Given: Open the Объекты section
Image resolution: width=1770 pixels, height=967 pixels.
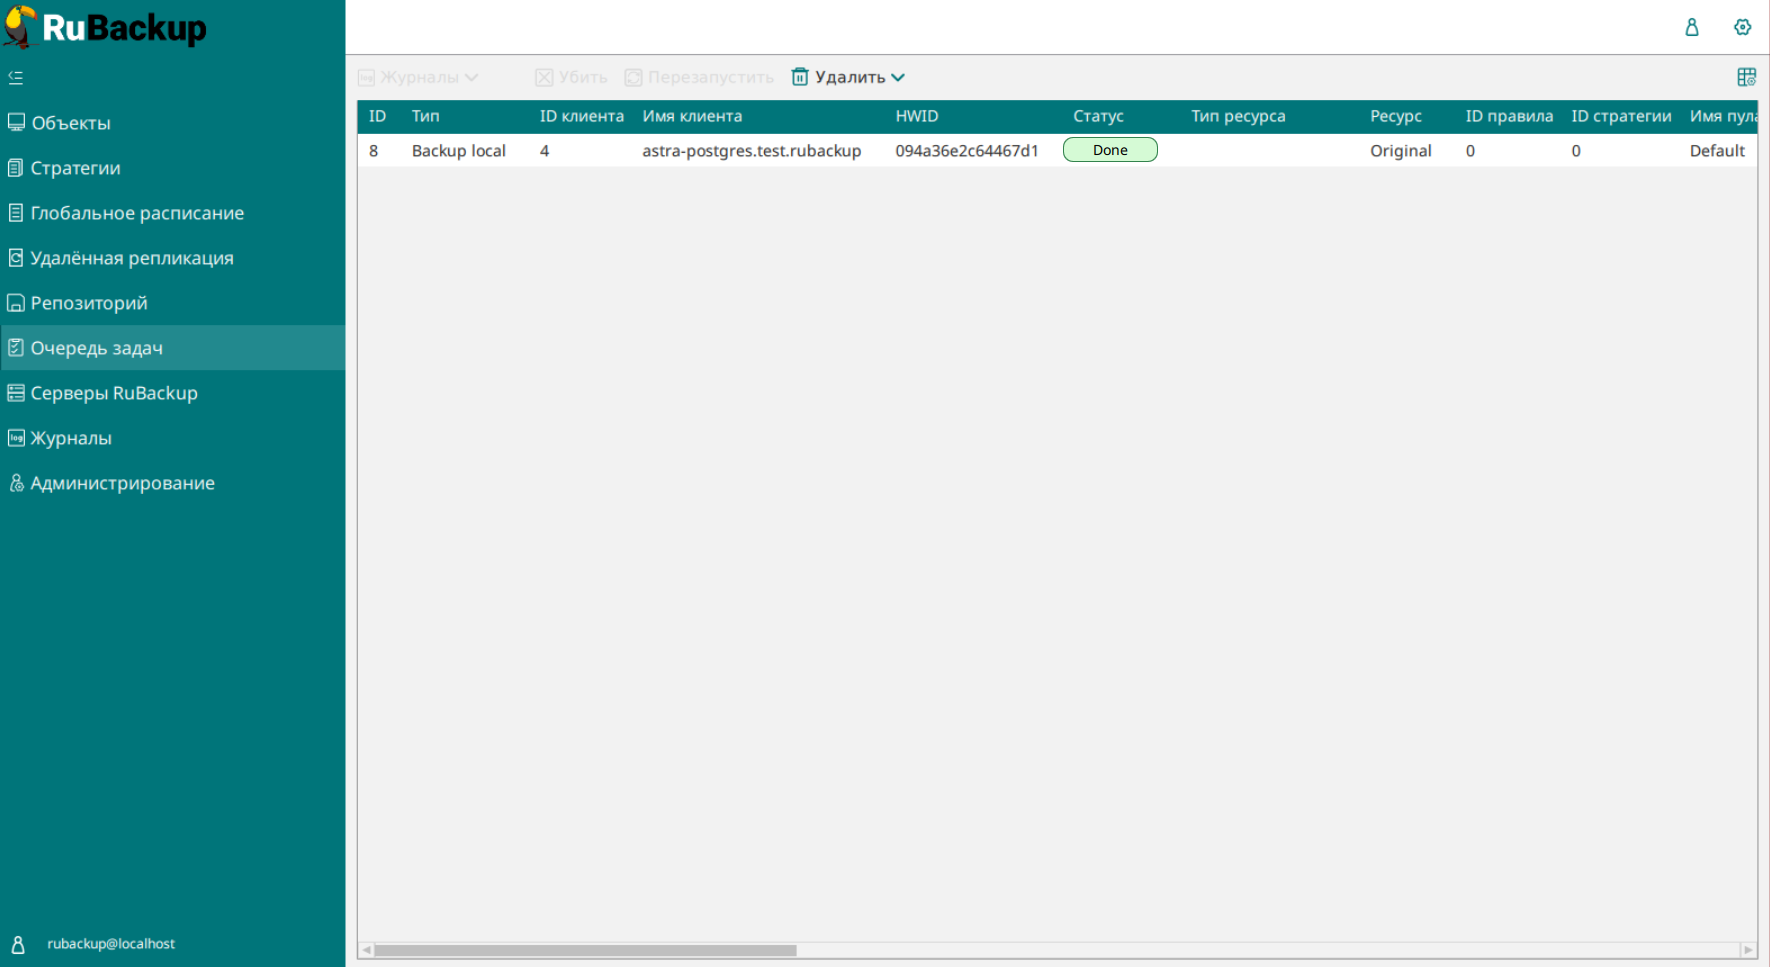Looking at the screenshot, I should click(71, 123).
